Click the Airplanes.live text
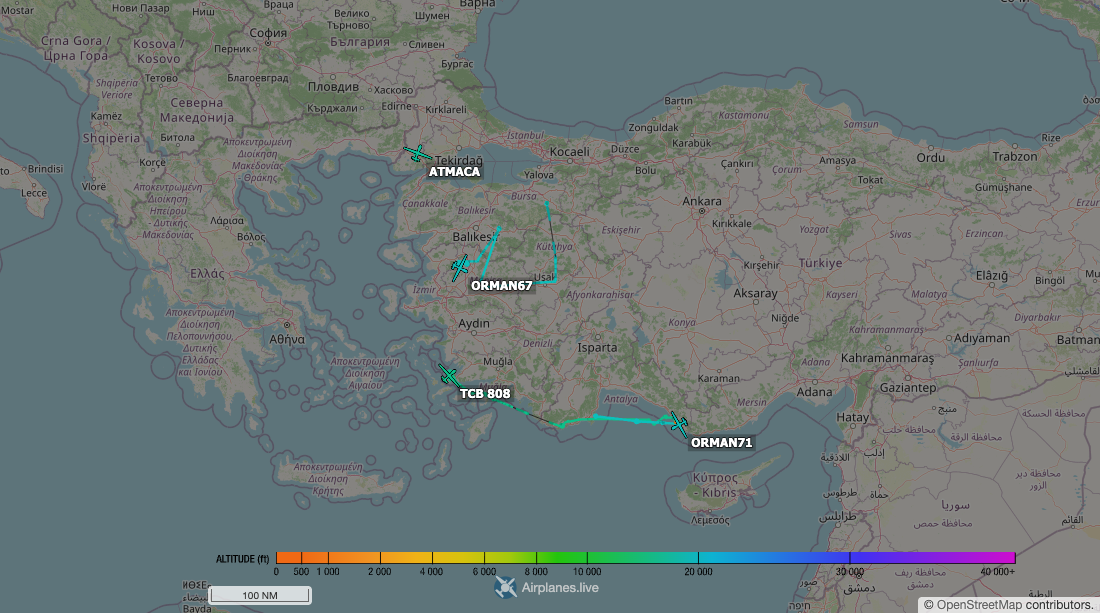1100x613 pixels. (x=560, y=588)
